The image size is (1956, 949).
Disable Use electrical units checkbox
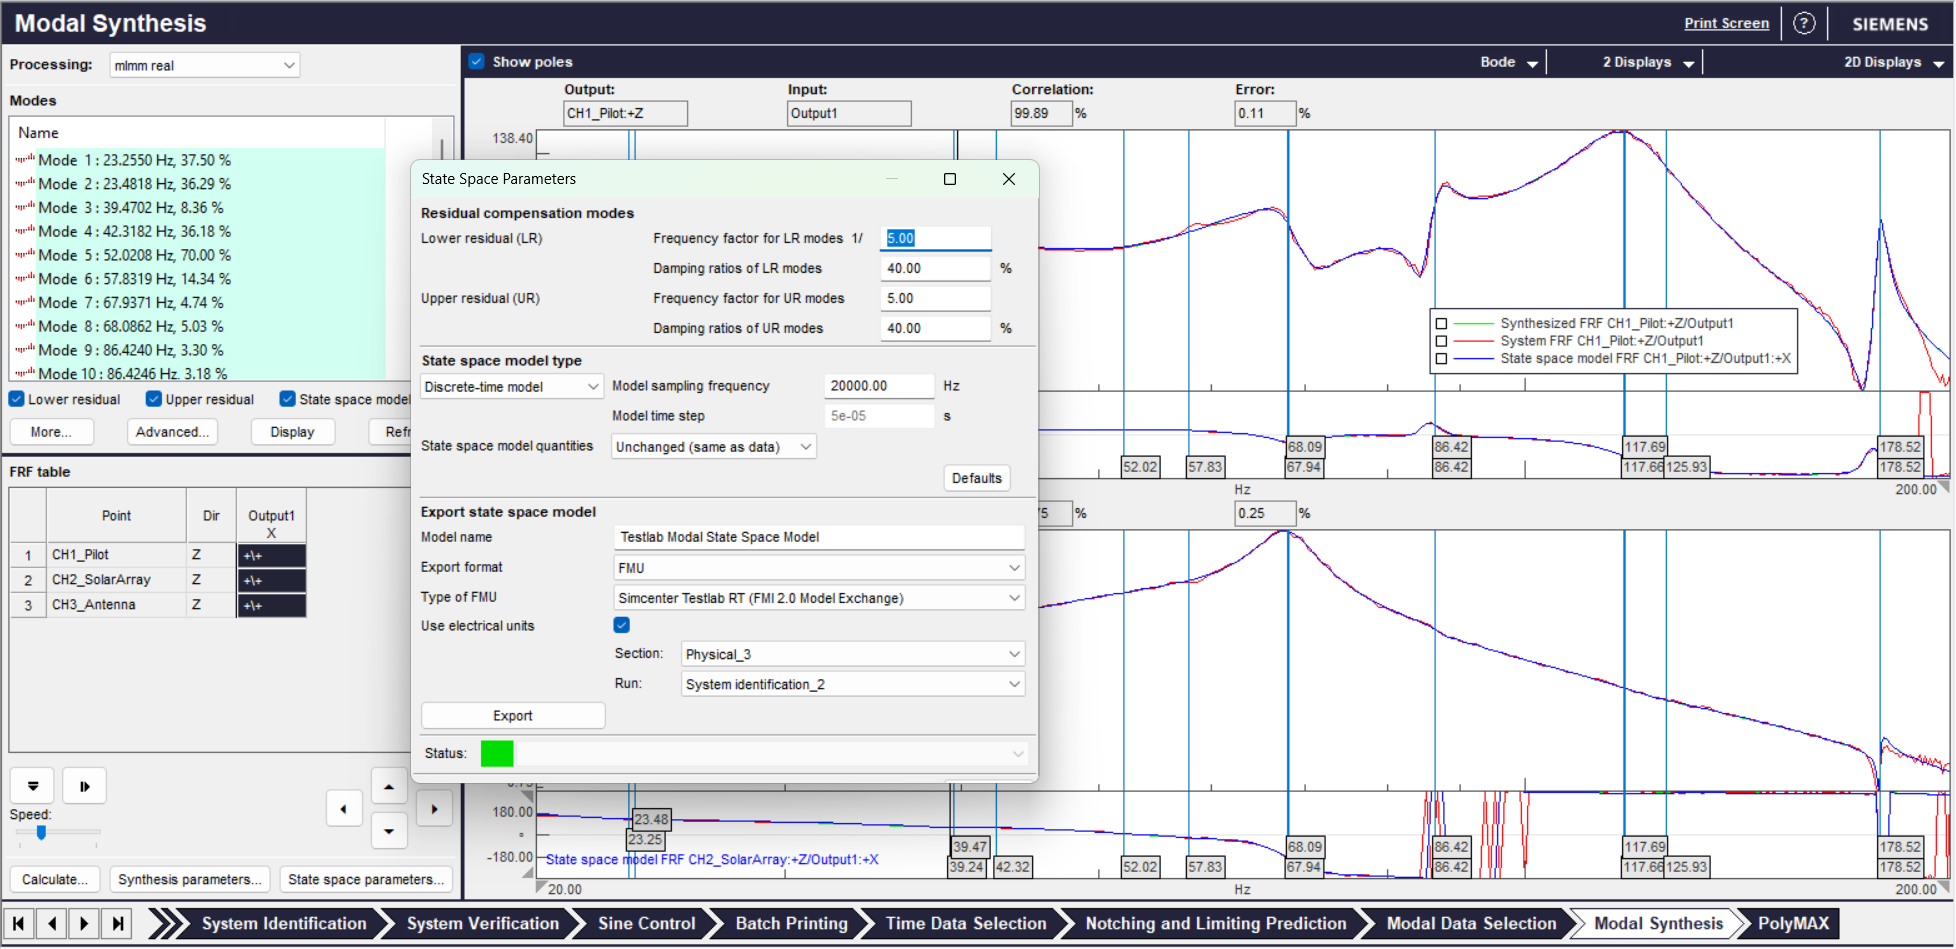click(x=621, y=625)
